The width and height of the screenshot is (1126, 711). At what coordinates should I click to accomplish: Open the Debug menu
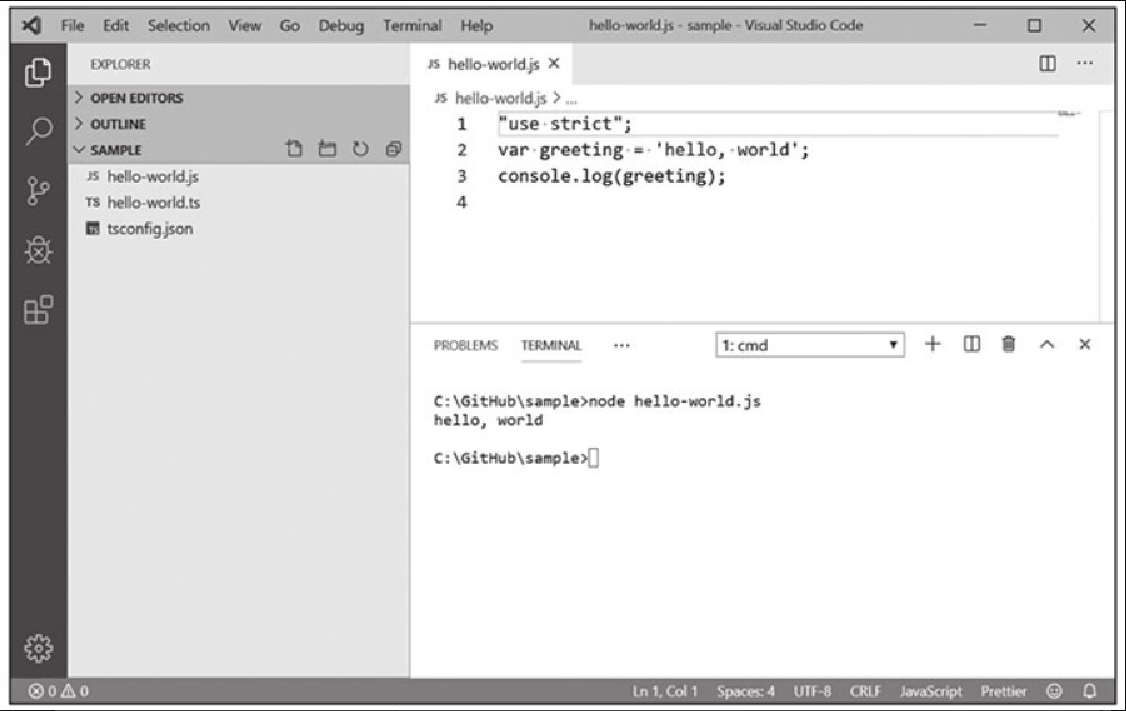341,26
